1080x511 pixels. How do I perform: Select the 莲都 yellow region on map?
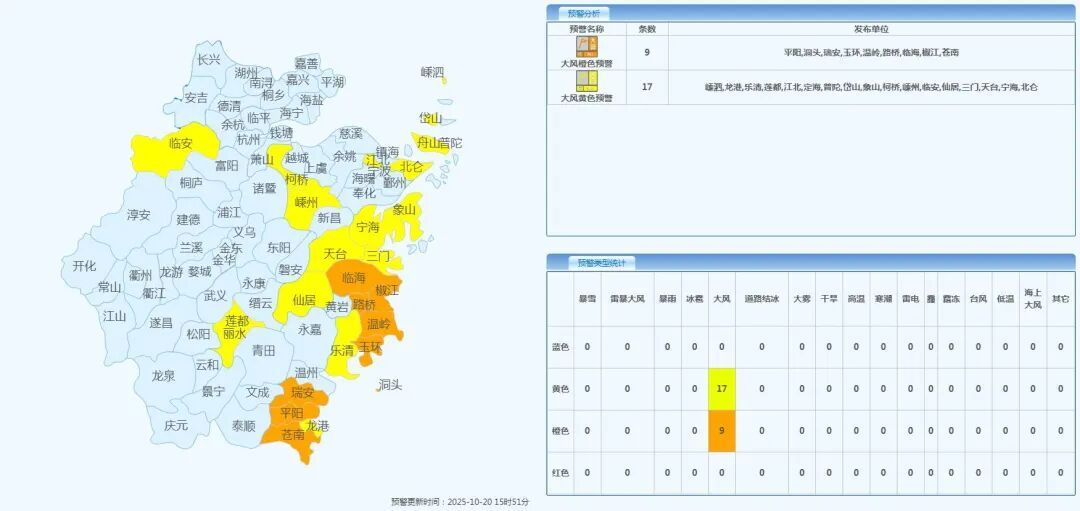click(237, 320)
